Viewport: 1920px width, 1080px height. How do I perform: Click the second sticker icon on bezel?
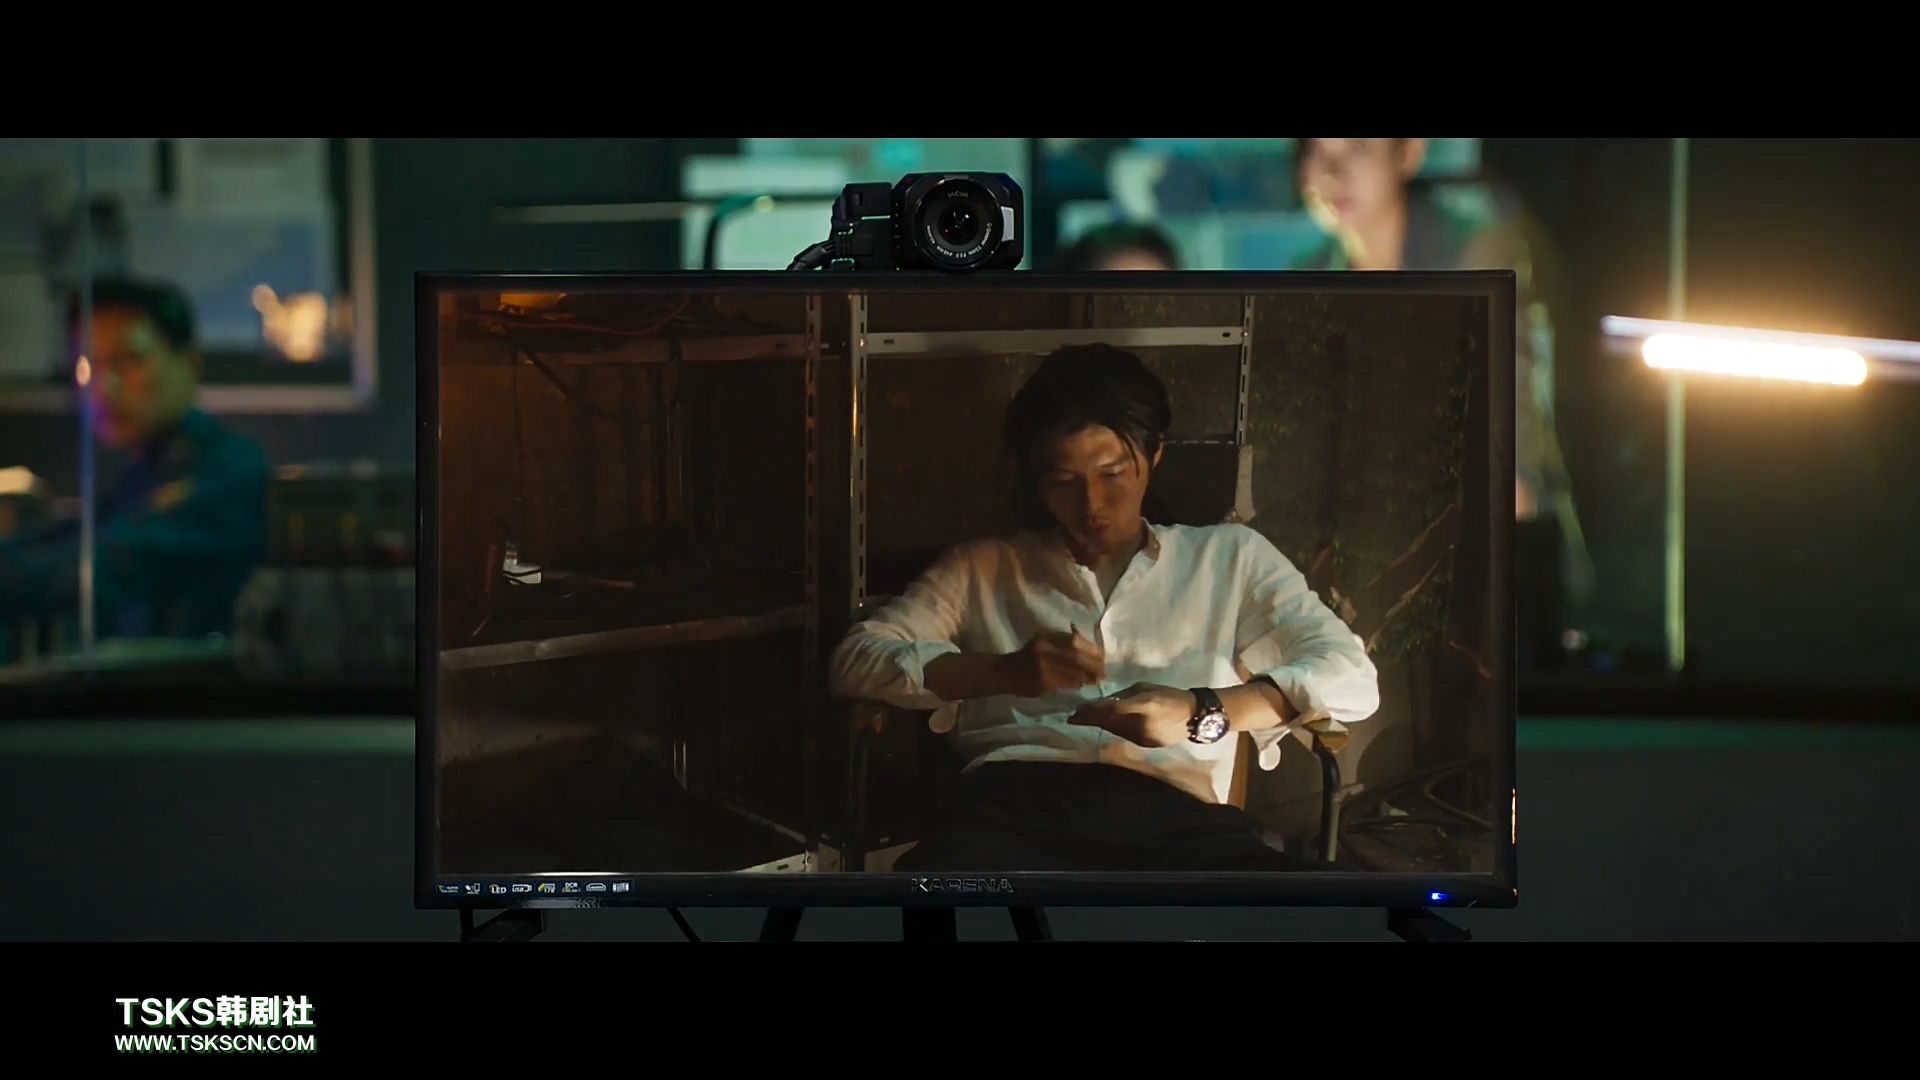pyautogui.click(x=472, y=888)
